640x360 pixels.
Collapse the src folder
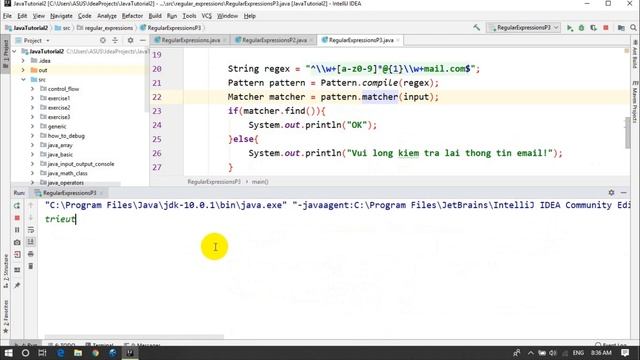click(23, 79)
